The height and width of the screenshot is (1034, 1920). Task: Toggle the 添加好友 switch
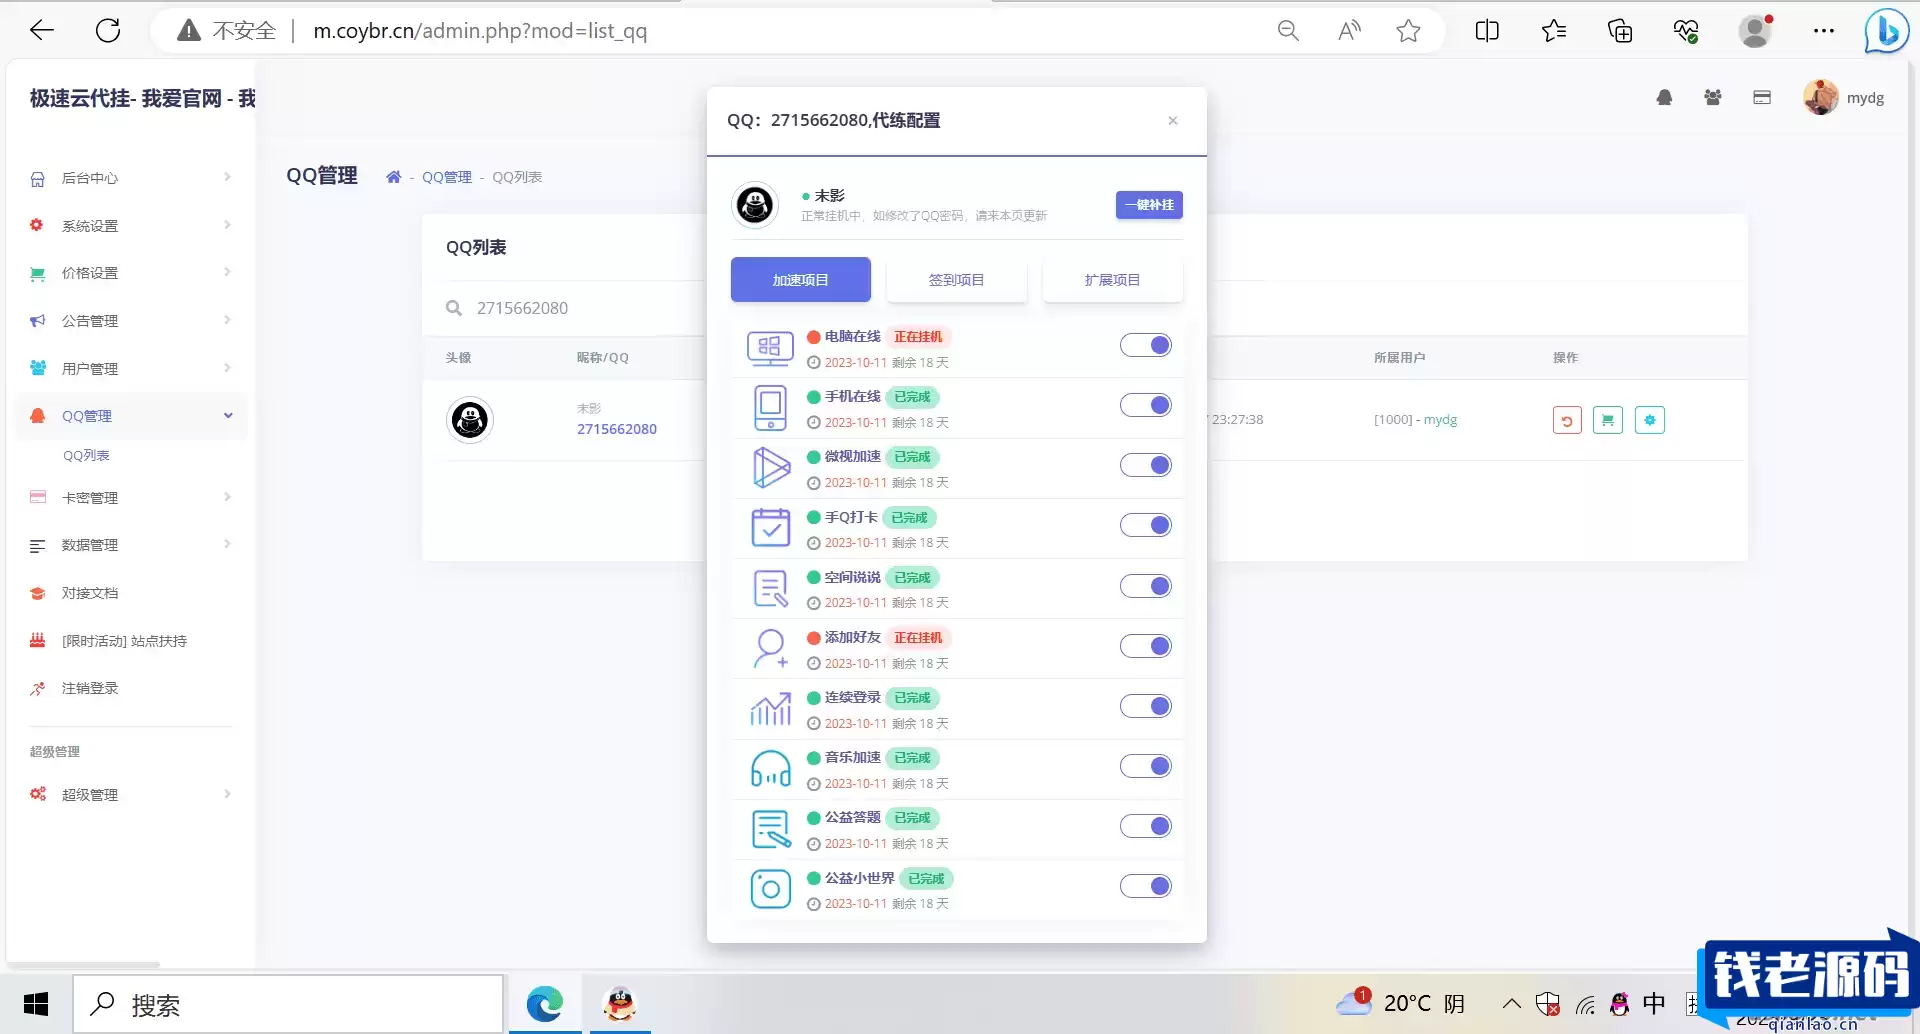(x=1146, y=647)
